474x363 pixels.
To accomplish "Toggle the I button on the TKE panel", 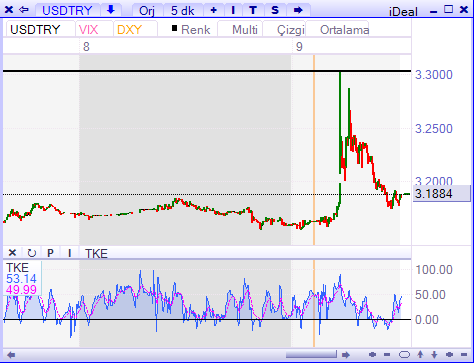I will click(x=70, y=253).
